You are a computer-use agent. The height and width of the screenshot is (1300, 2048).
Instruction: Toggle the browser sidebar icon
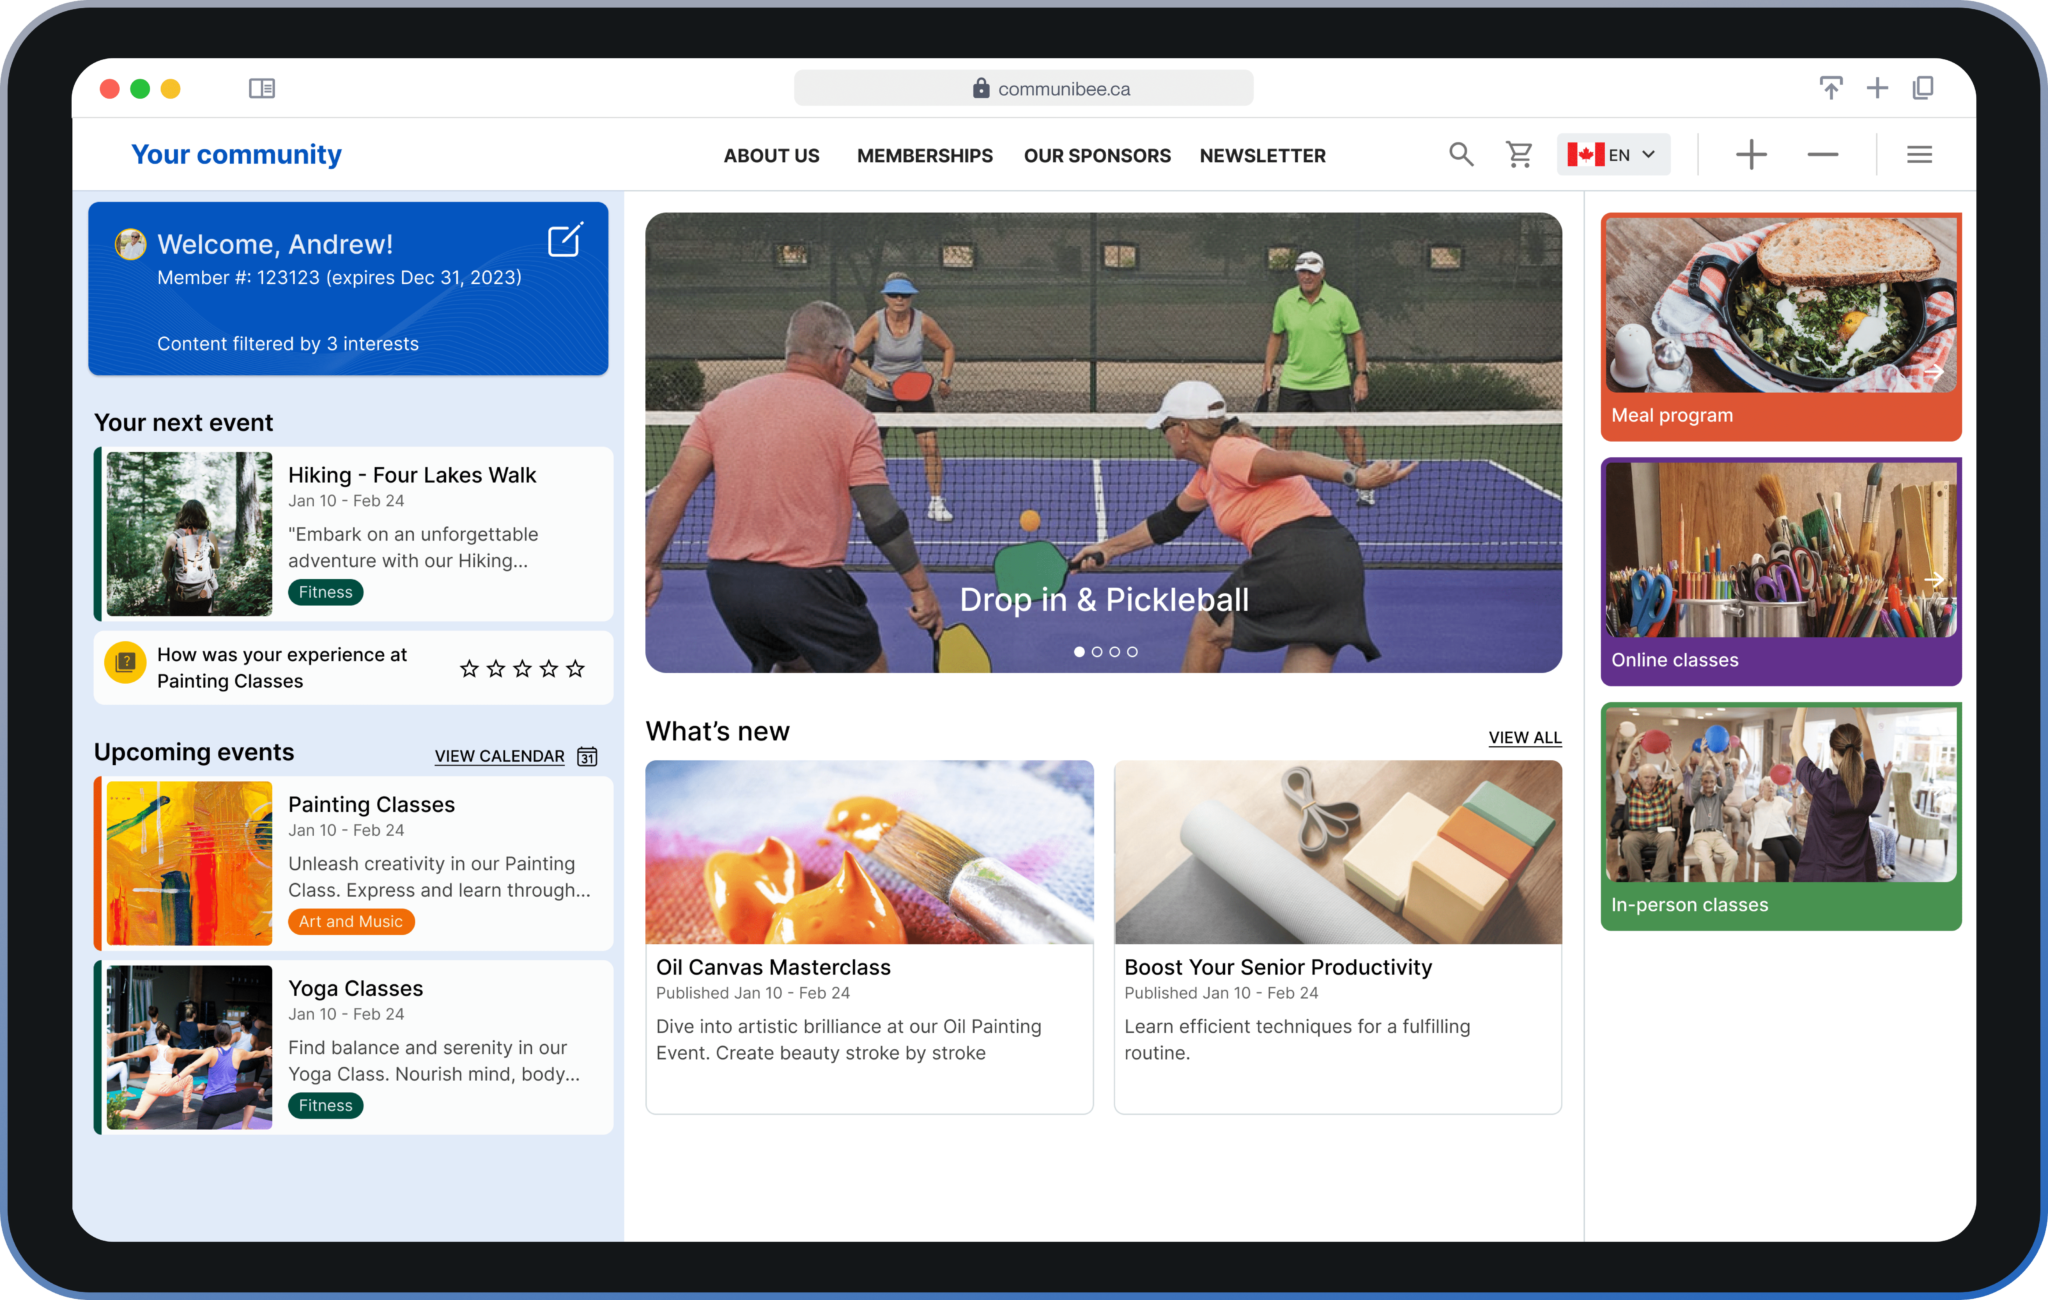tap(262, 89)
